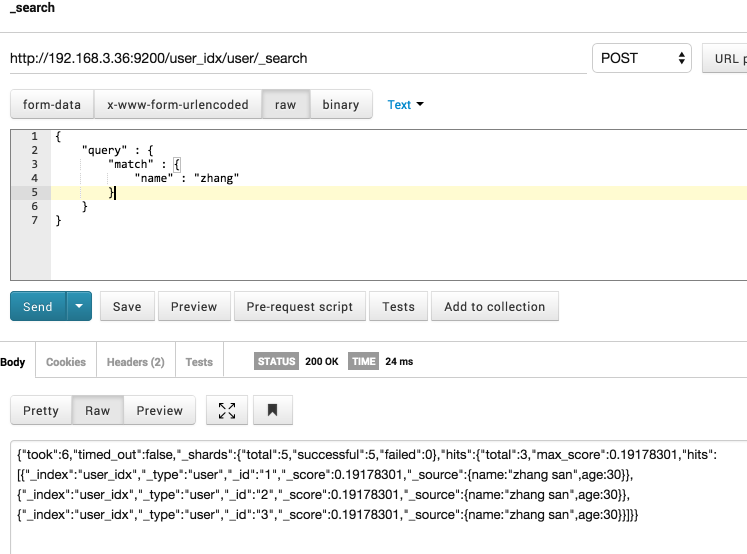Send the request
Viewport: 747px width, 554px height.
tap(38, 306)
